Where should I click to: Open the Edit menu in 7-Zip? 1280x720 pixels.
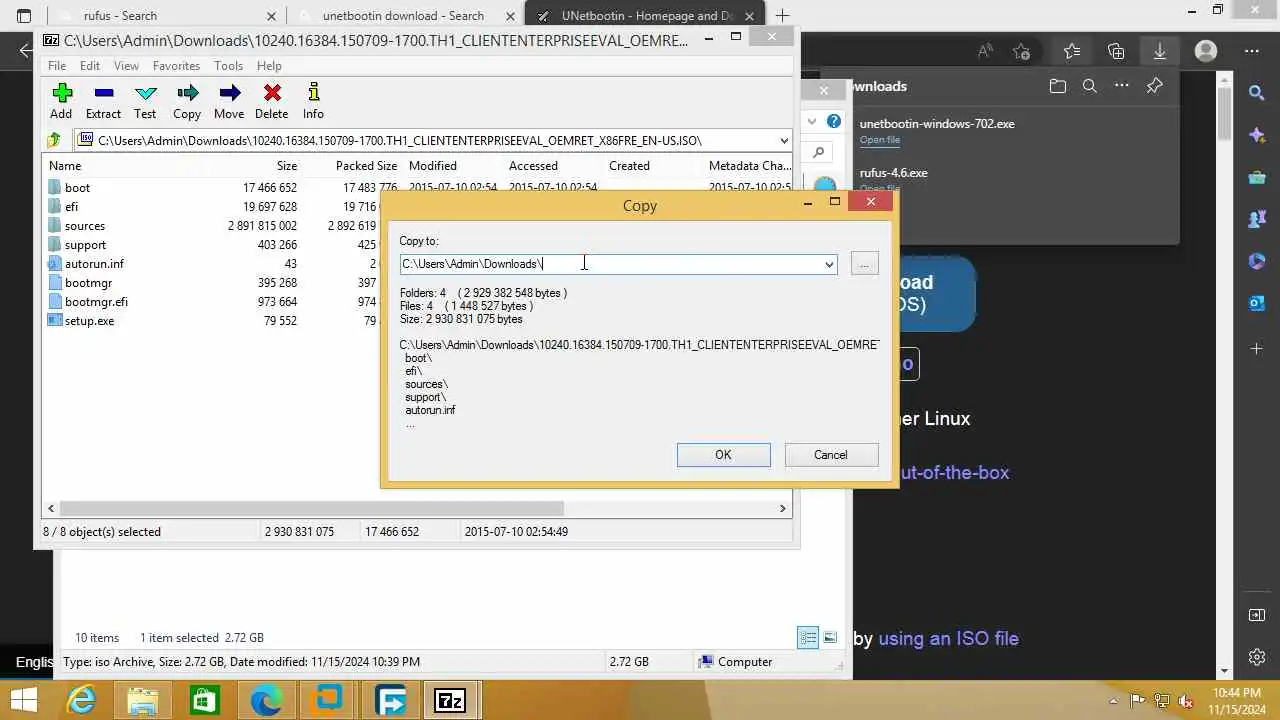90,66
